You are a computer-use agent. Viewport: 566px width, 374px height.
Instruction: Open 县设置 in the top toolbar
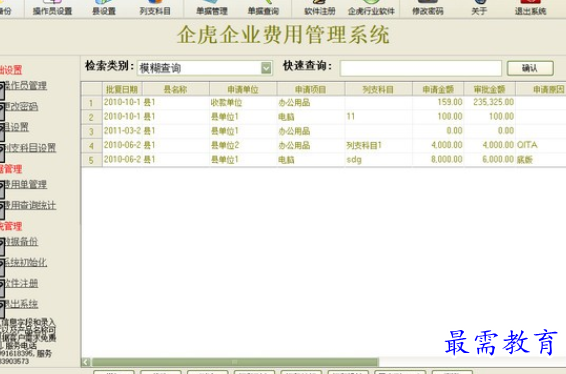click(104, 8)
